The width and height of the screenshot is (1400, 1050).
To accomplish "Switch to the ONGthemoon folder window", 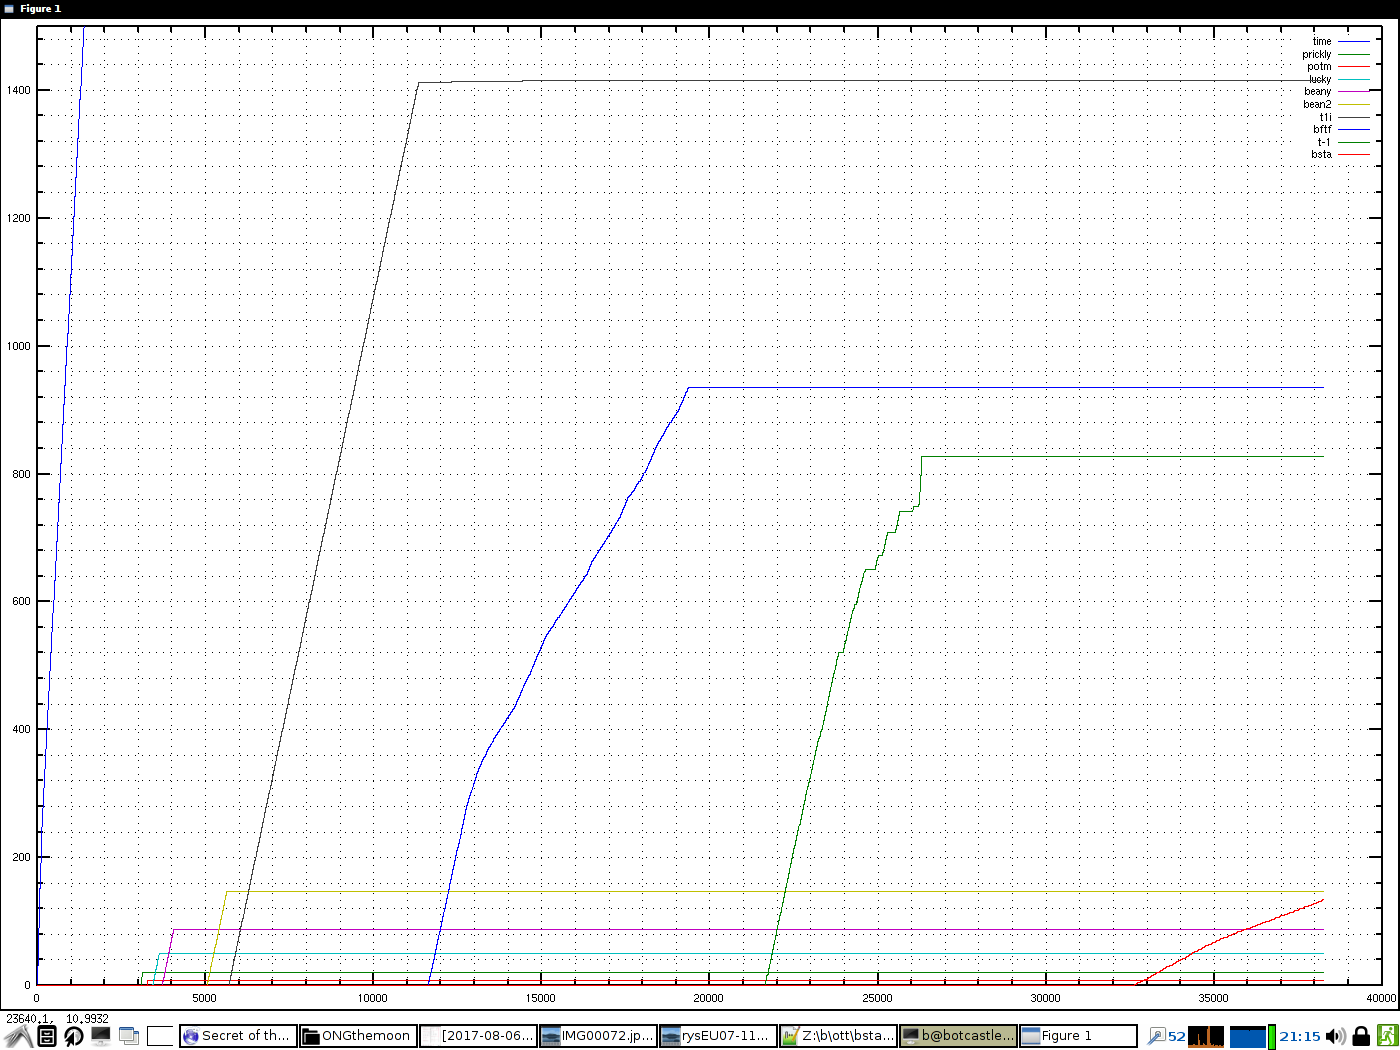I will [x=358, y=1036].
